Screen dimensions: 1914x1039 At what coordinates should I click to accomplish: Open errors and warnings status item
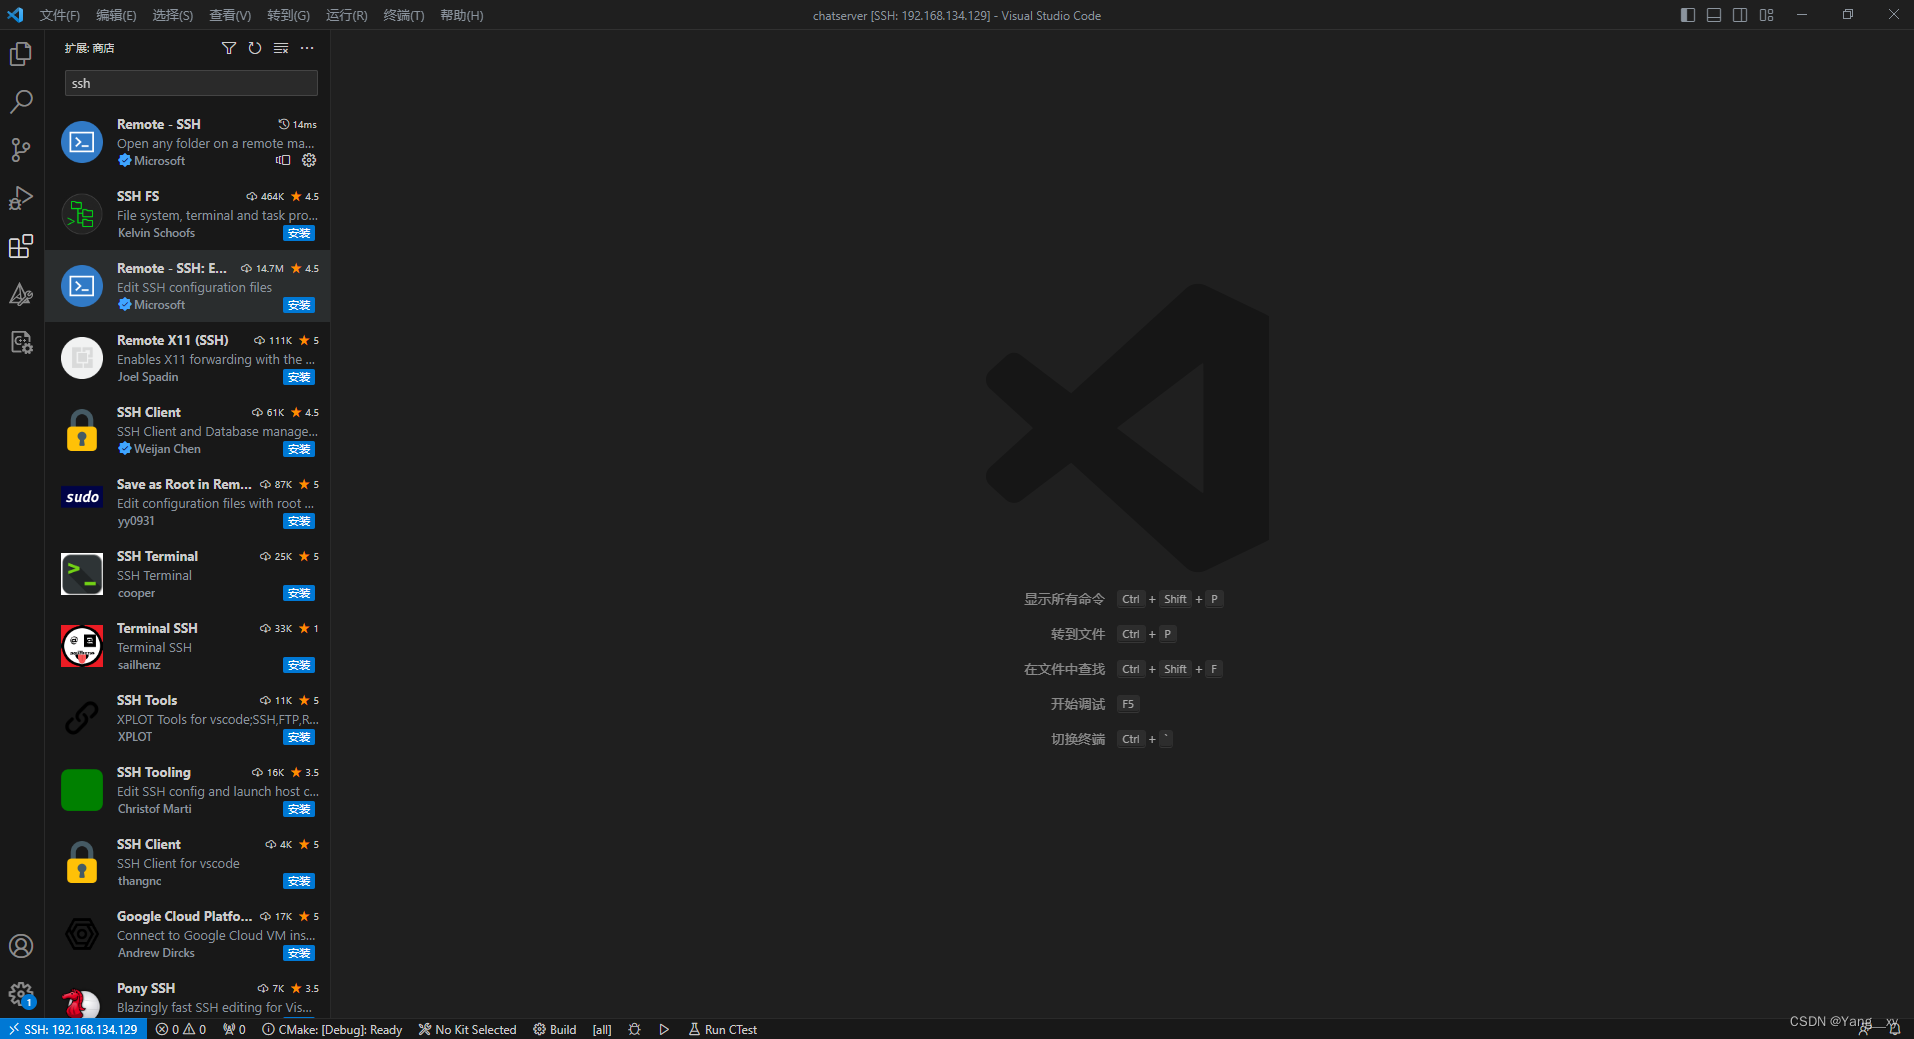coord(181,1029)
